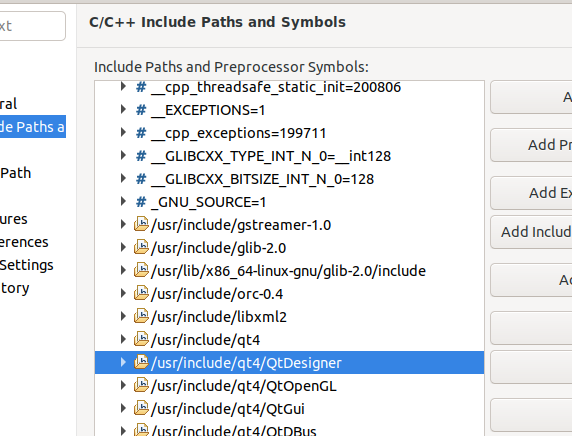Expand the selected QtDesigner include path
The width and height of the screenshot is (572, 436).
[x=123, y=362]
